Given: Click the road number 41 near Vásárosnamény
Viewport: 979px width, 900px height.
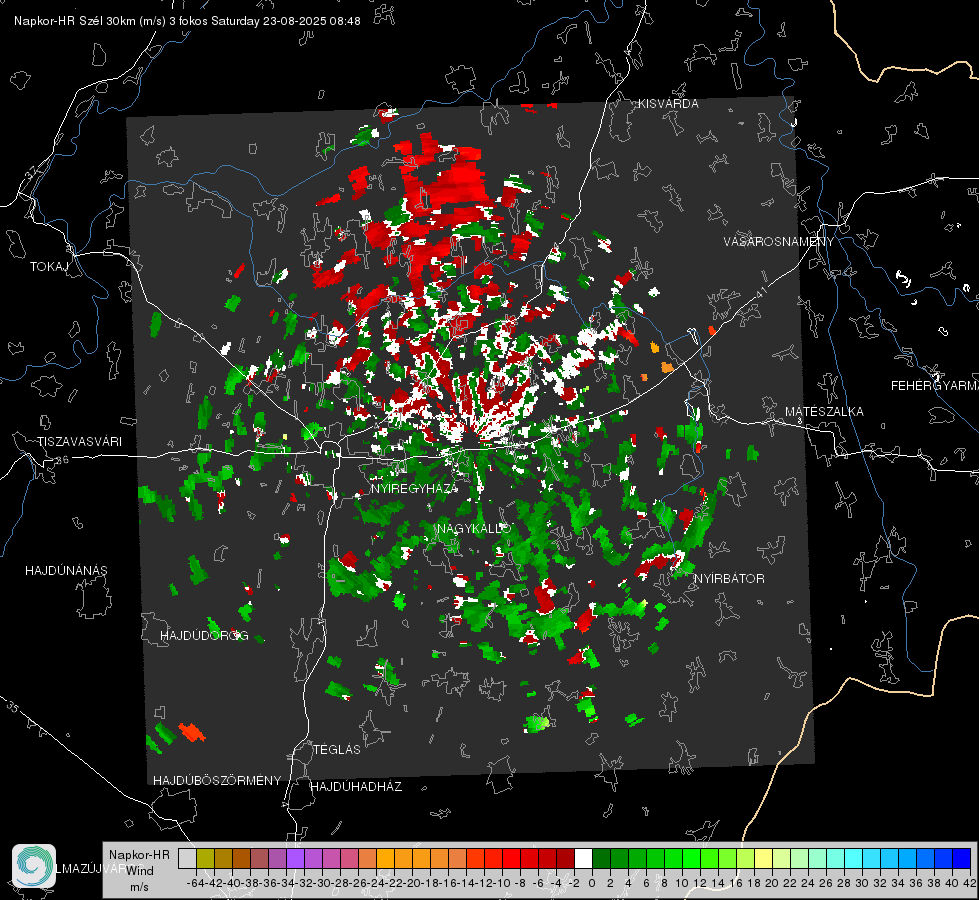Looking at the screenshot, I should click(x=761, y=292).
